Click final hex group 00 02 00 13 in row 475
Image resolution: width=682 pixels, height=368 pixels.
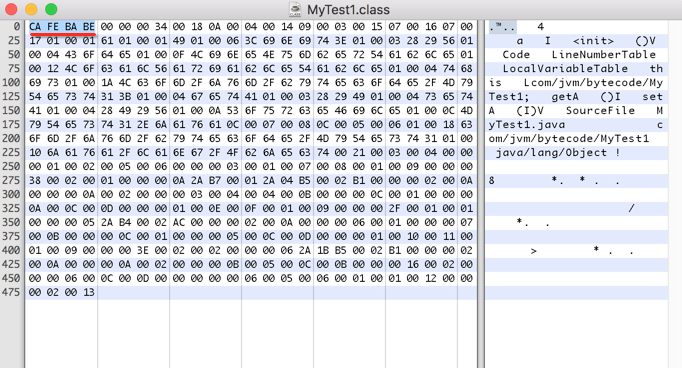pyautogui.click(x=62, y=292)
